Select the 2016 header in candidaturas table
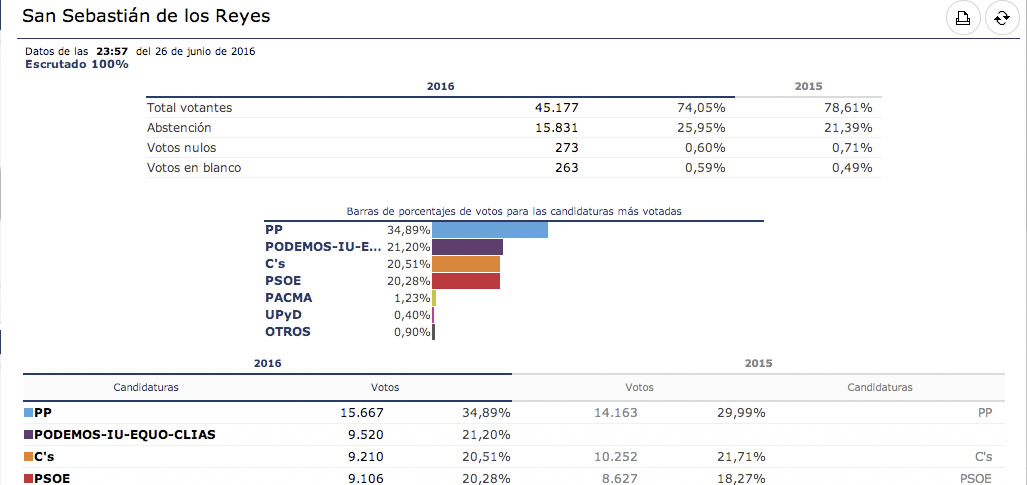Image resolution: width=1027 pixels, height=485 pixels. (x=268, y=364)
